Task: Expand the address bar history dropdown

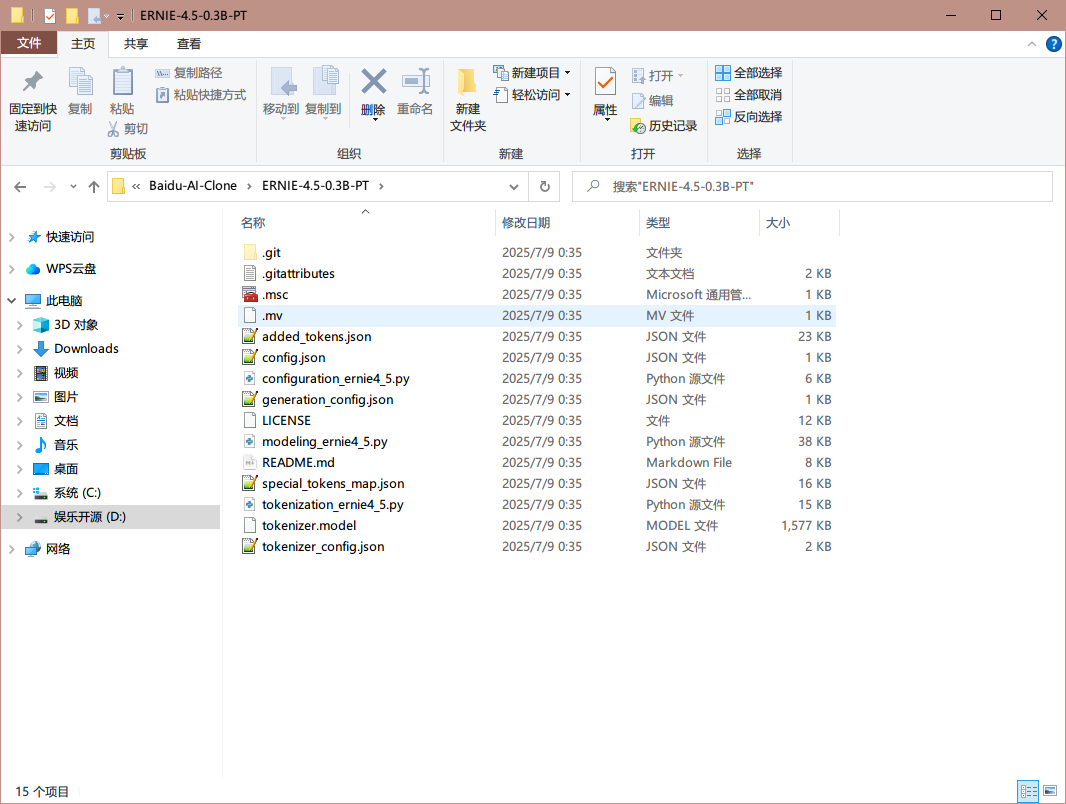Action: point(514,186)
